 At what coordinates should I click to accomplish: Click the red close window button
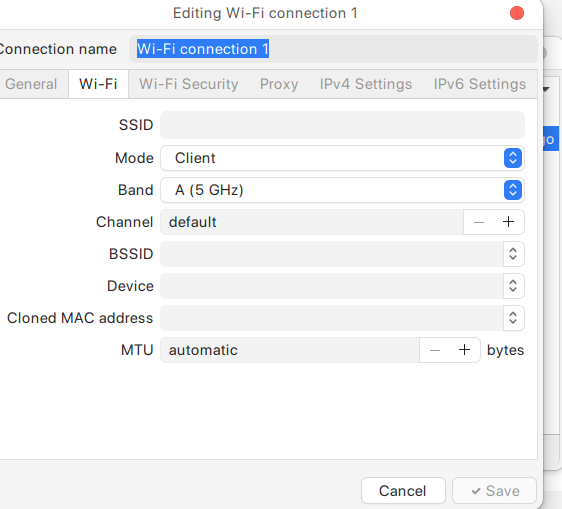click(517, 13)
